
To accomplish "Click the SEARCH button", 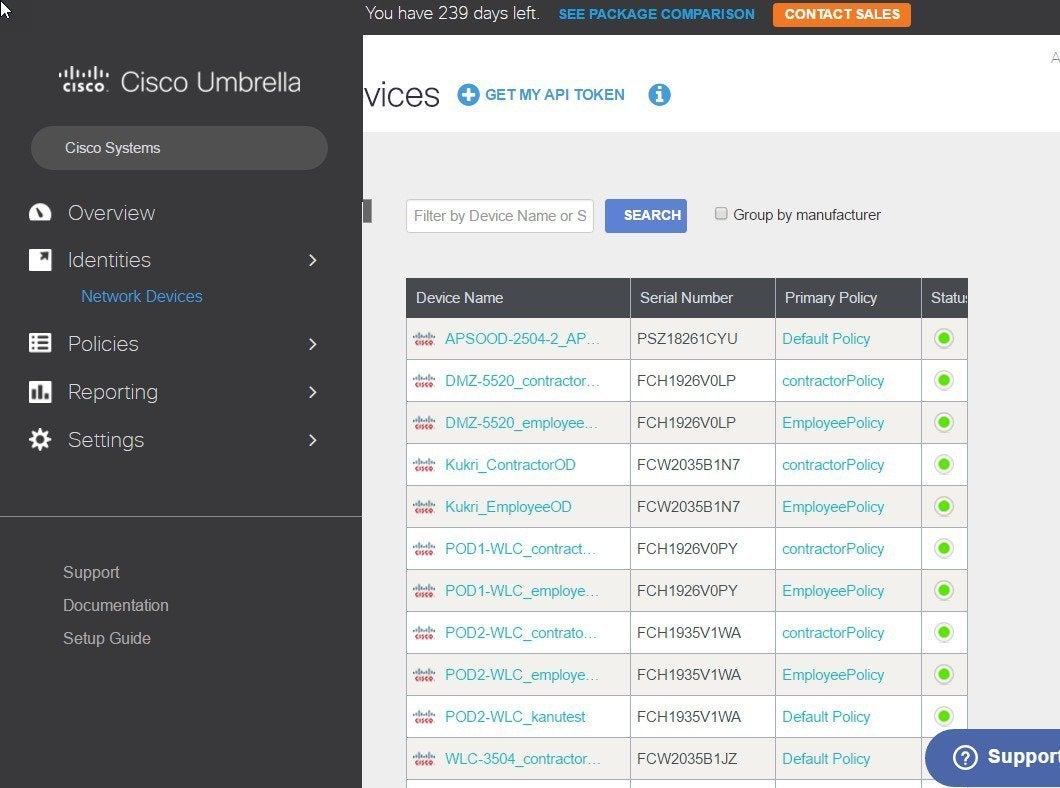I will (x=646, y=216).
